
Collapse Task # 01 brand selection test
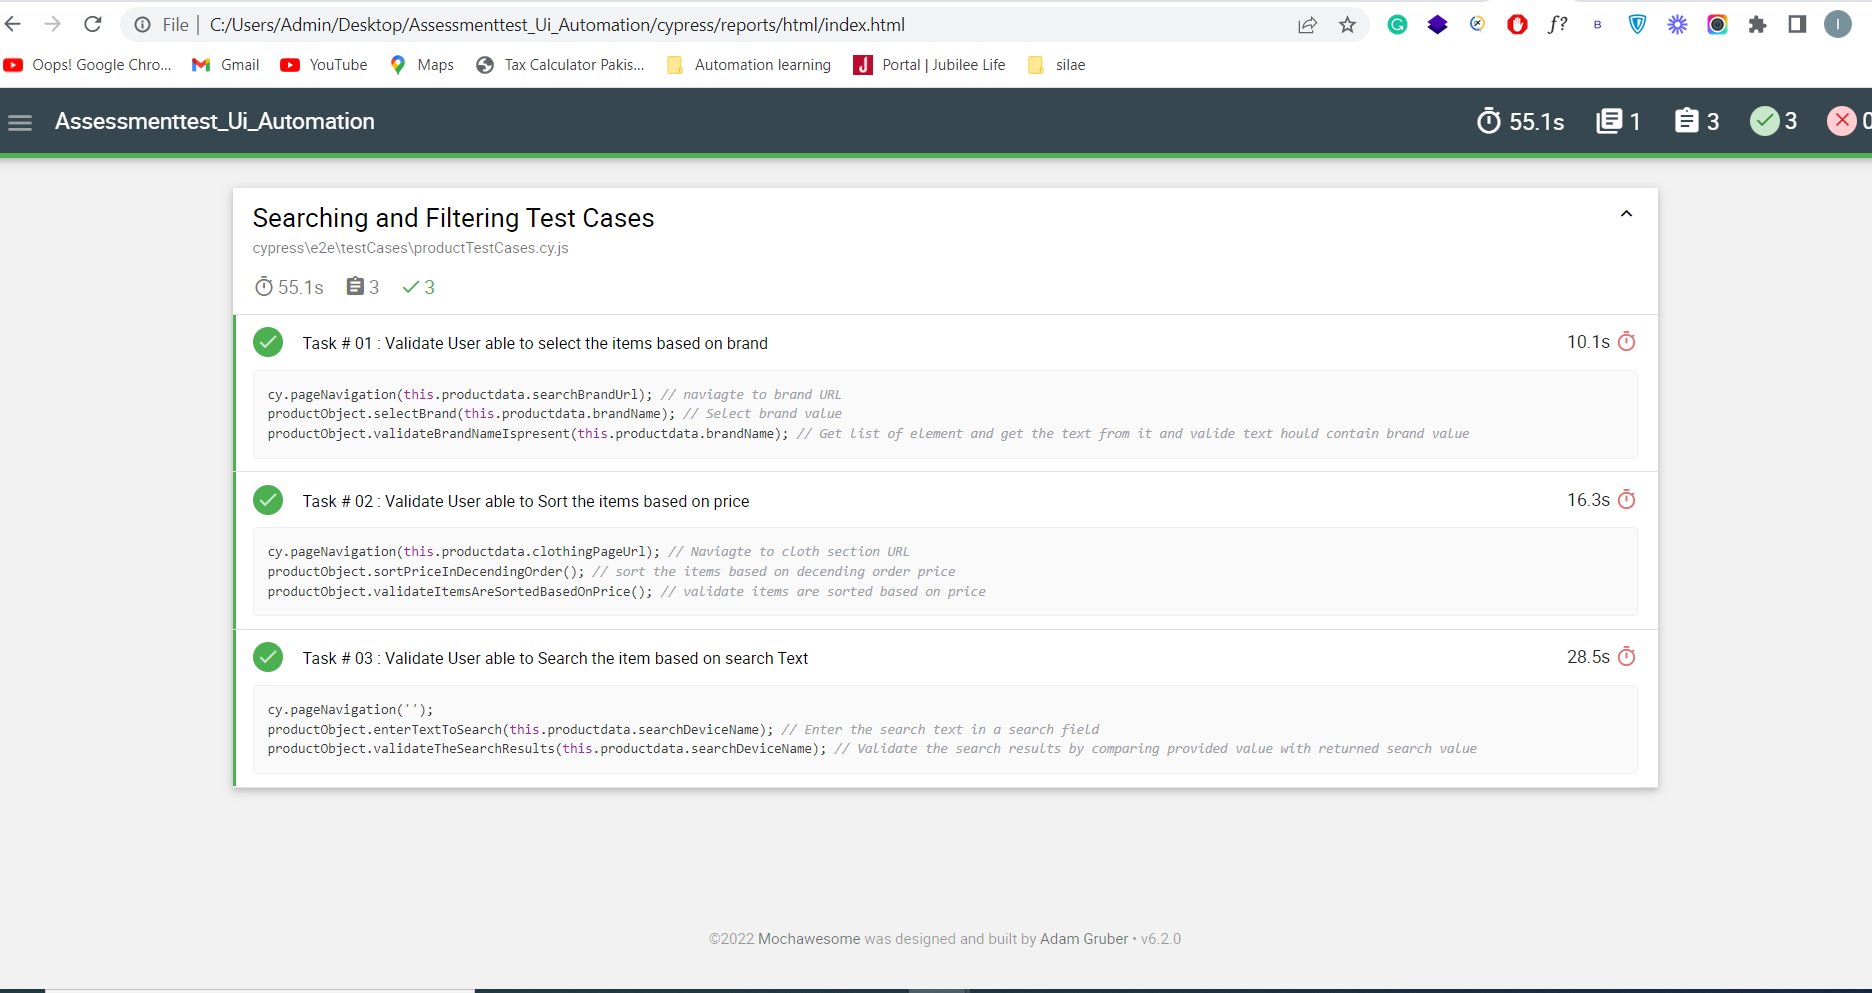[x=945, y=343]
